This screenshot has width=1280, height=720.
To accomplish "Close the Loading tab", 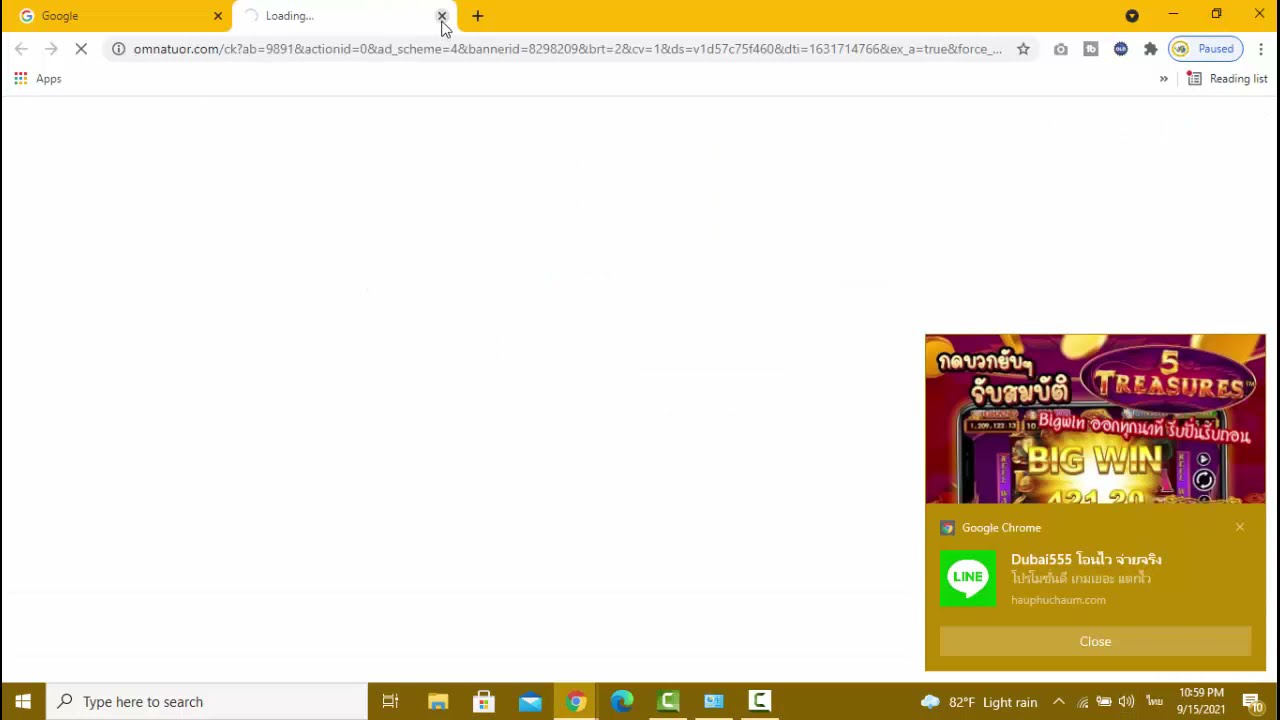I will tap(442, 16).
